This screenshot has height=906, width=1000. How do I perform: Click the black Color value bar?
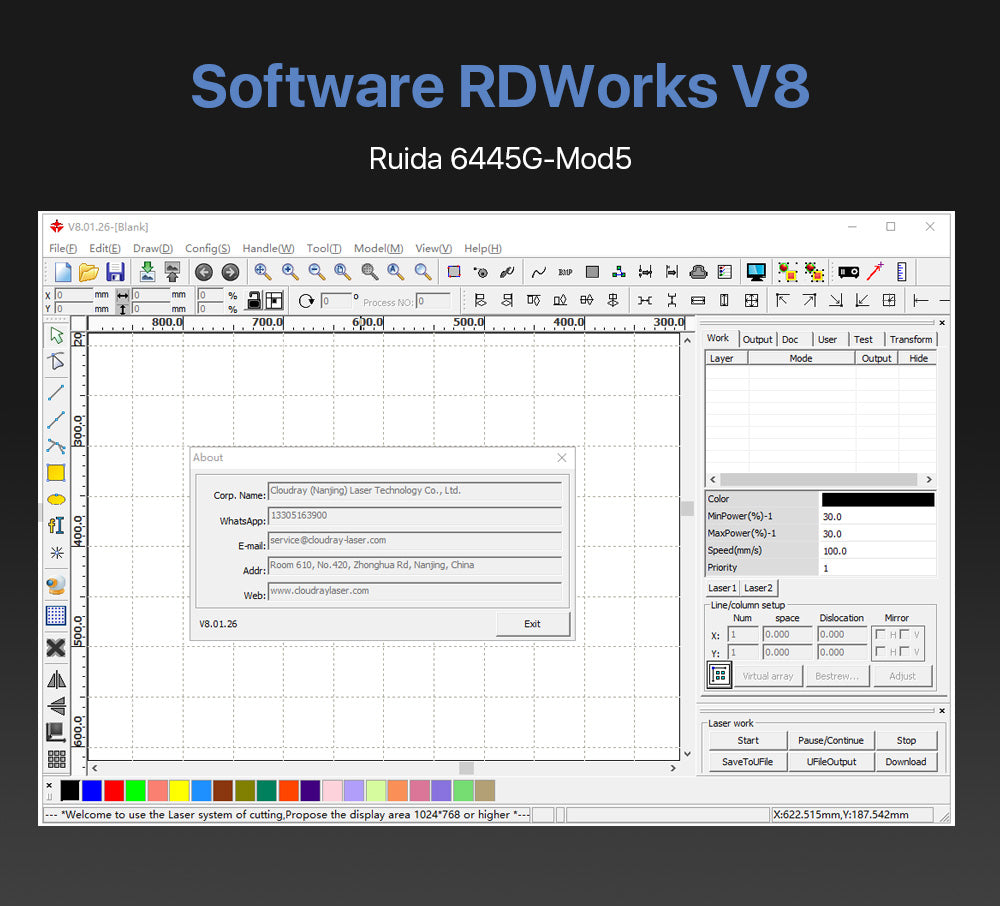(878, 499)
